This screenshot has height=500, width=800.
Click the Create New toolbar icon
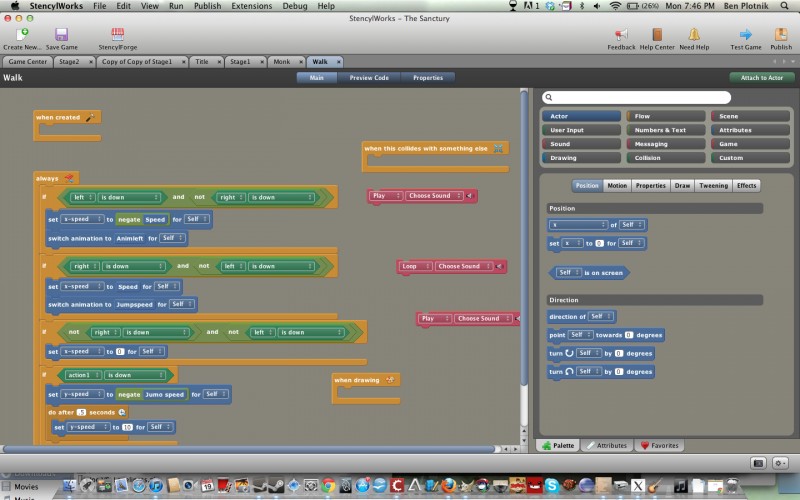(22, 35)
